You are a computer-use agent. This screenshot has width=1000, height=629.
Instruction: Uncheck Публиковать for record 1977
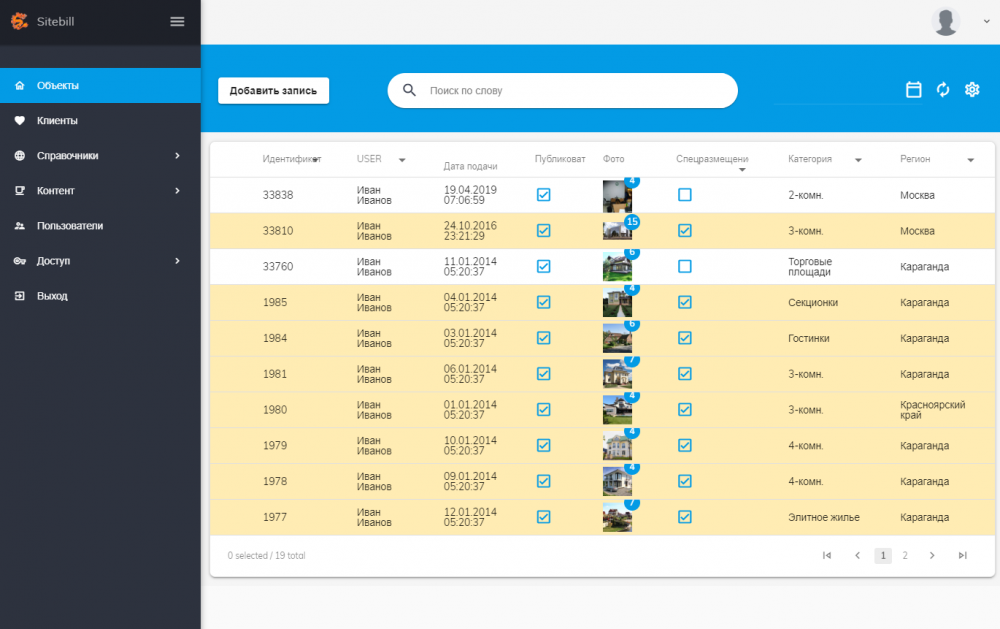tap(543, 517)
